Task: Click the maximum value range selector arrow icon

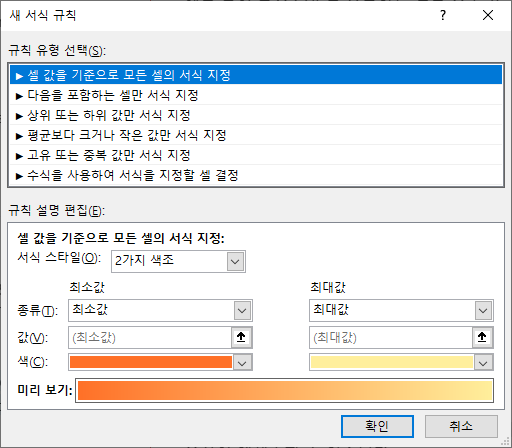Action: point(482,337)
